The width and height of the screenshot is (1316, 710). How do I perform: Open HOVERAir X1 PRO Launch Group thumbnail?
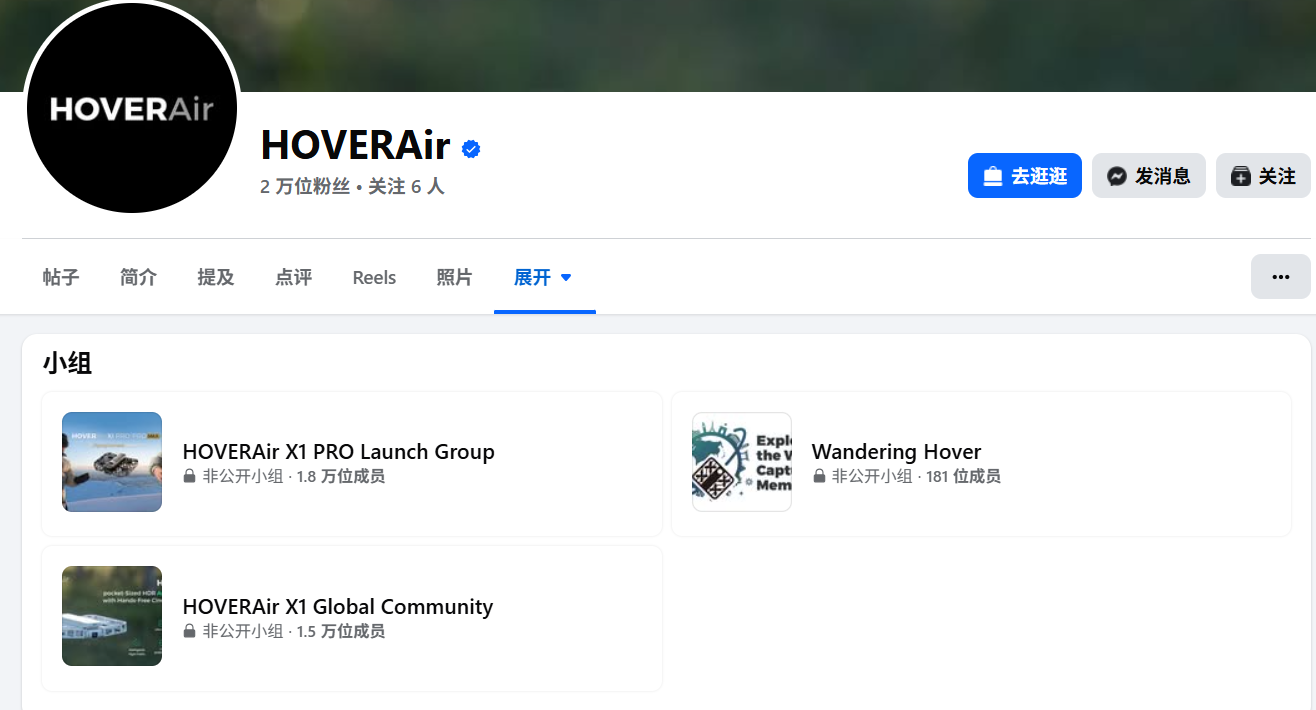coord(112,462)
